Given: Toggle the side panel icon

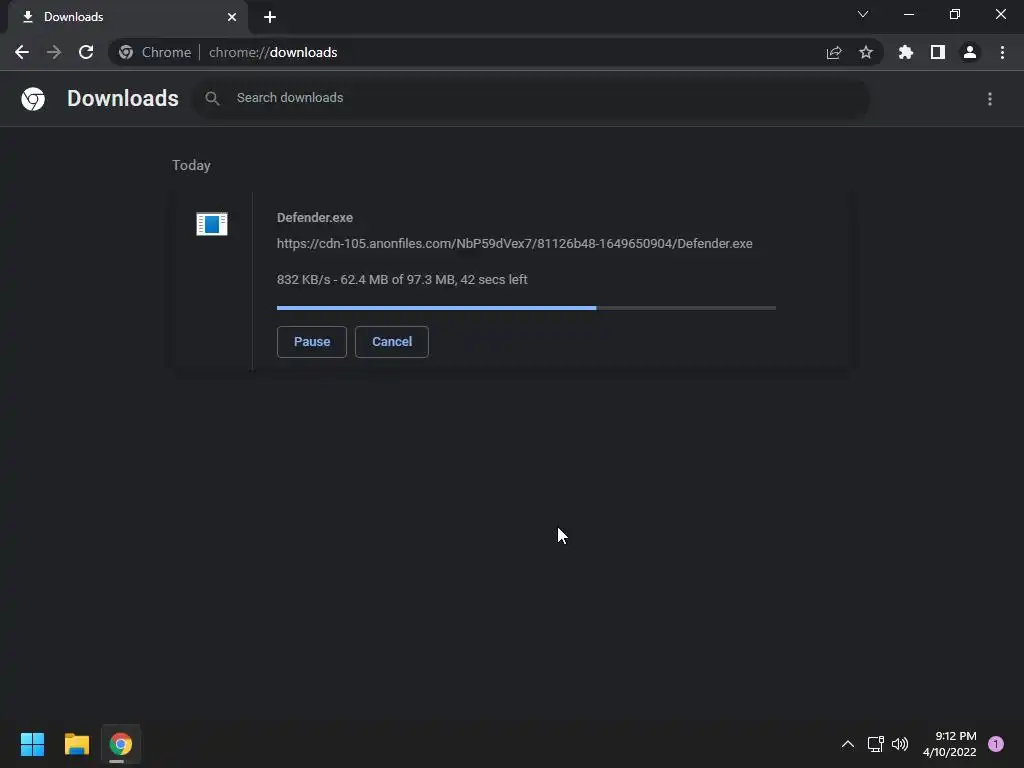Looking at the screenshot, I should 938,52.
